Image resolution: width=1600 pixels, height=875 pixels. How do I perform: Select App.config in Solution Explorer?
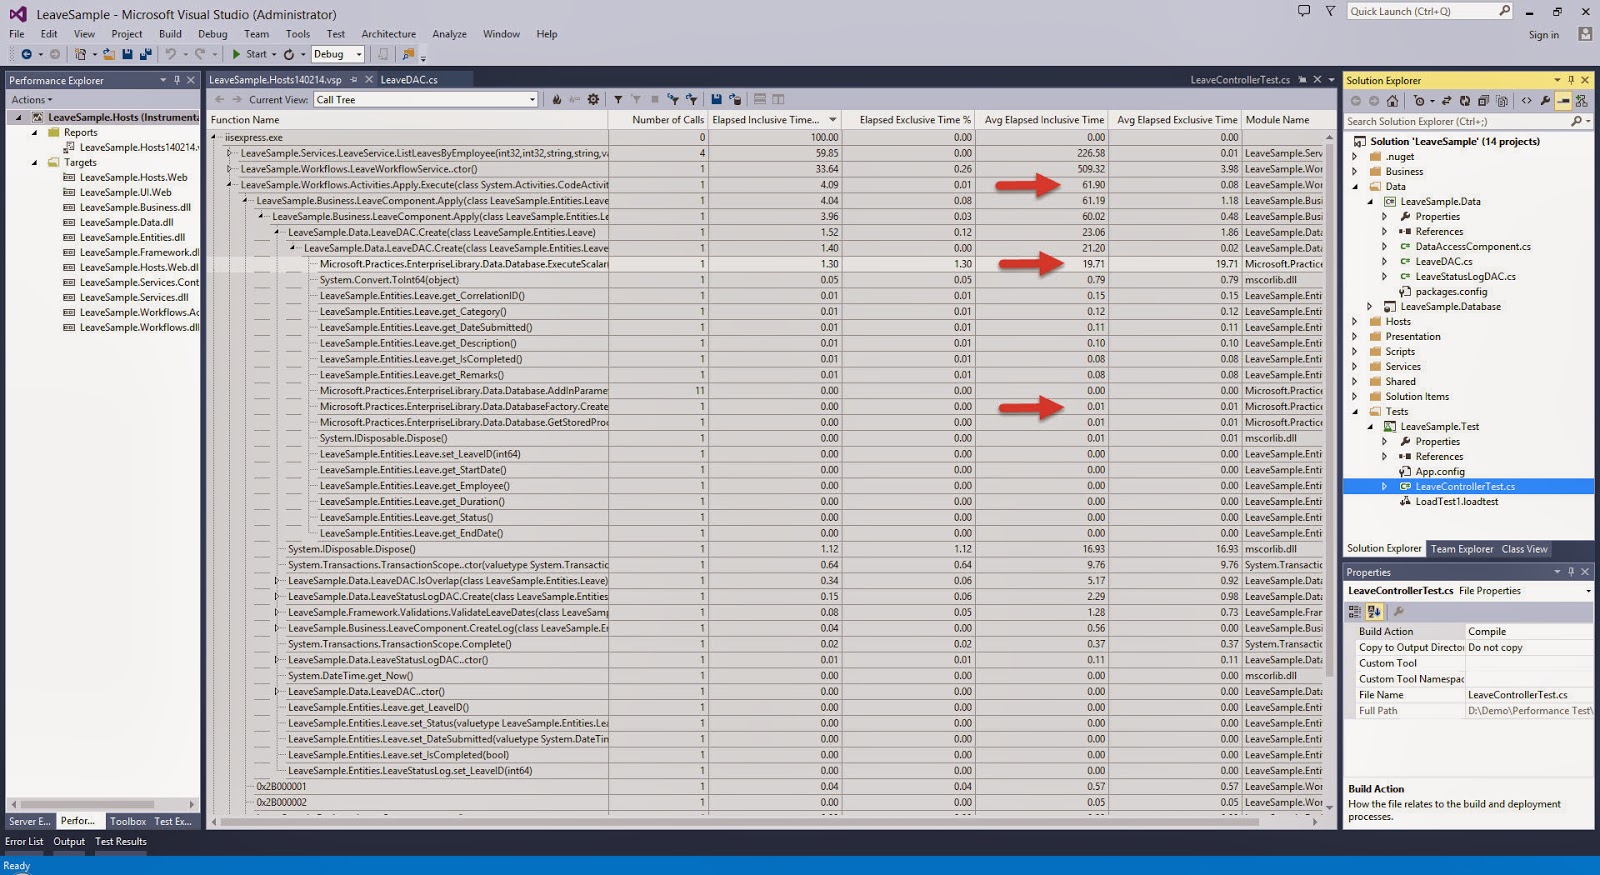coord(1439,472)
